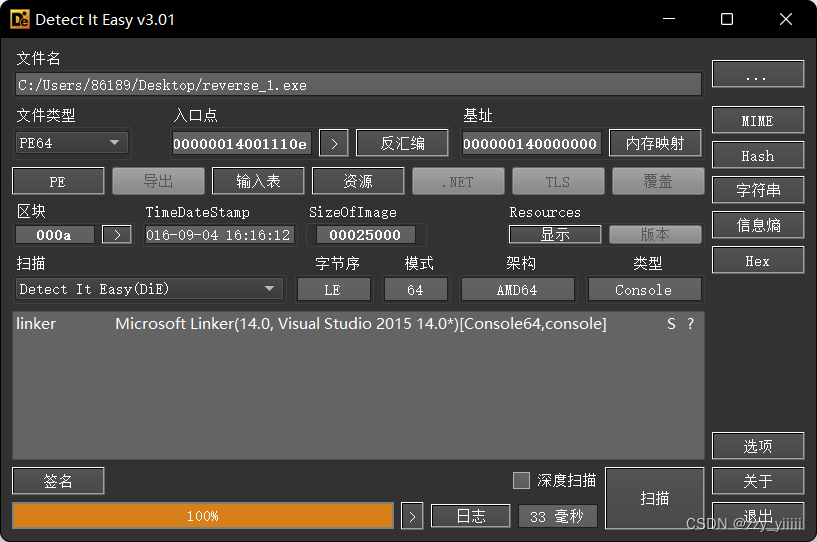817x542 pixels.
Task: Toggle the 深度扫描 deep scan checkbox
Action: 521,480
